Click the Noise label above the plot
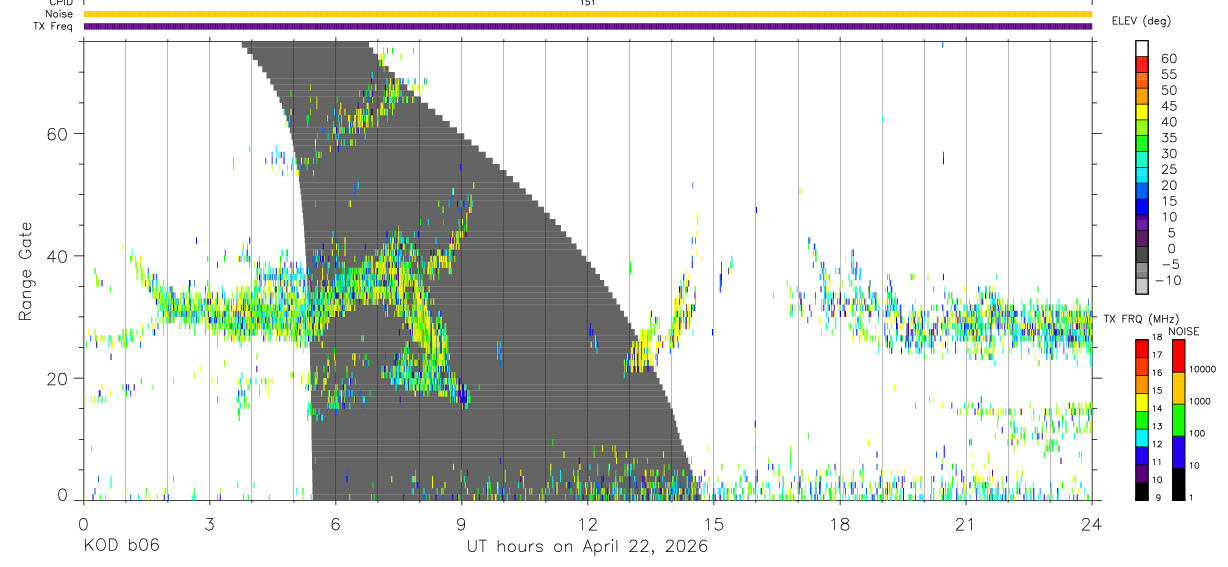Screen dimensions: 1228x567 (x=58, y=14)
